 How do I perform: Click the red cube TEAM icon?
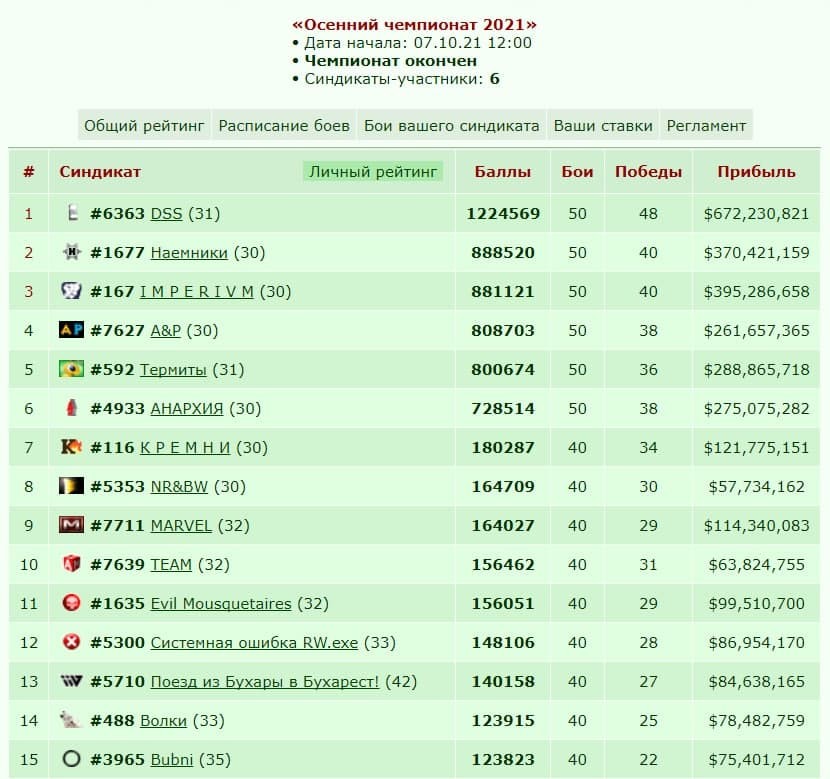(x=71, y=564)
